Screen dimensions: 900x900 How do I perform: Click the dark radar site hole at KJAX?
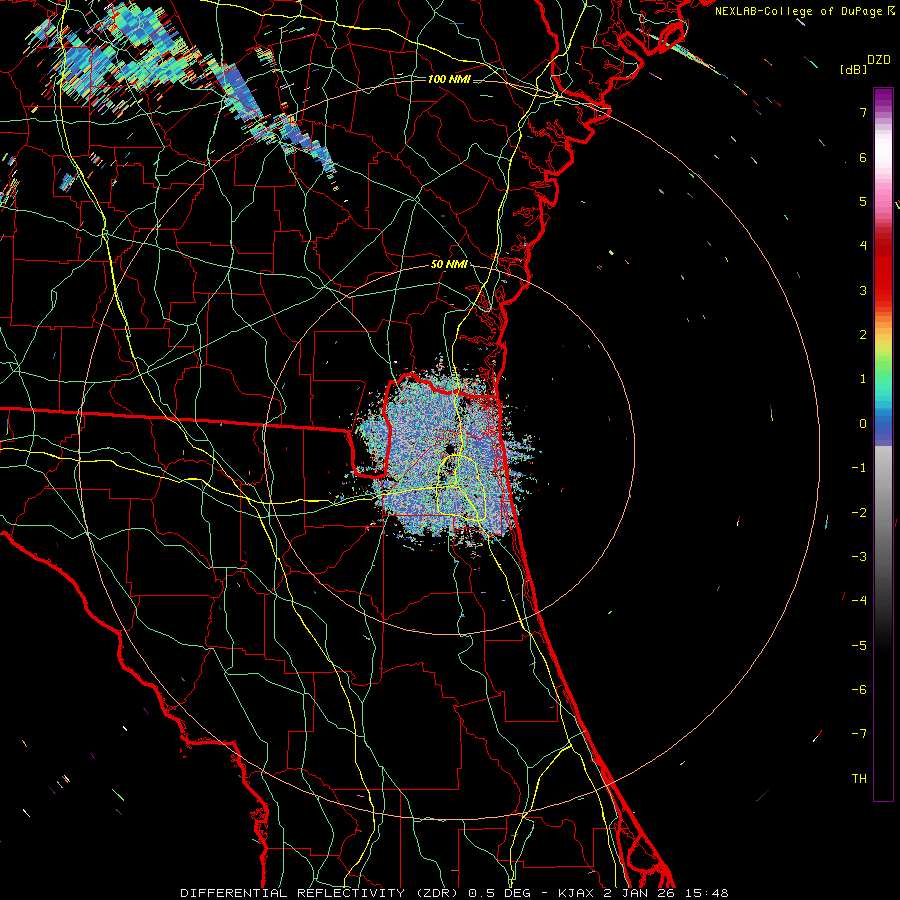[450, 448]
